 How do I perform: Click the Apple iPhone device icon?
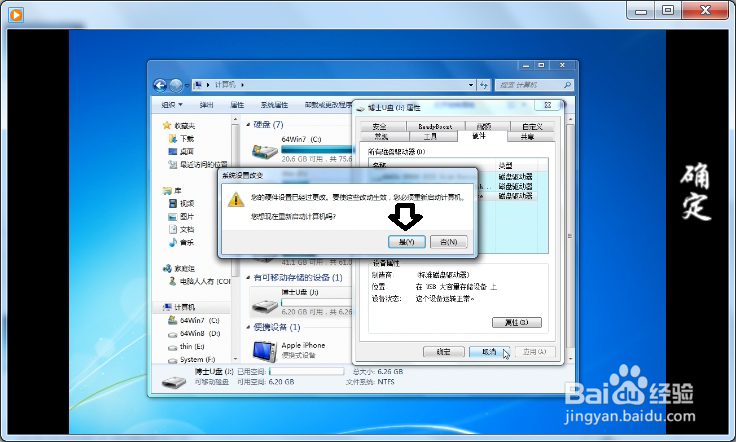pos(265,351)
